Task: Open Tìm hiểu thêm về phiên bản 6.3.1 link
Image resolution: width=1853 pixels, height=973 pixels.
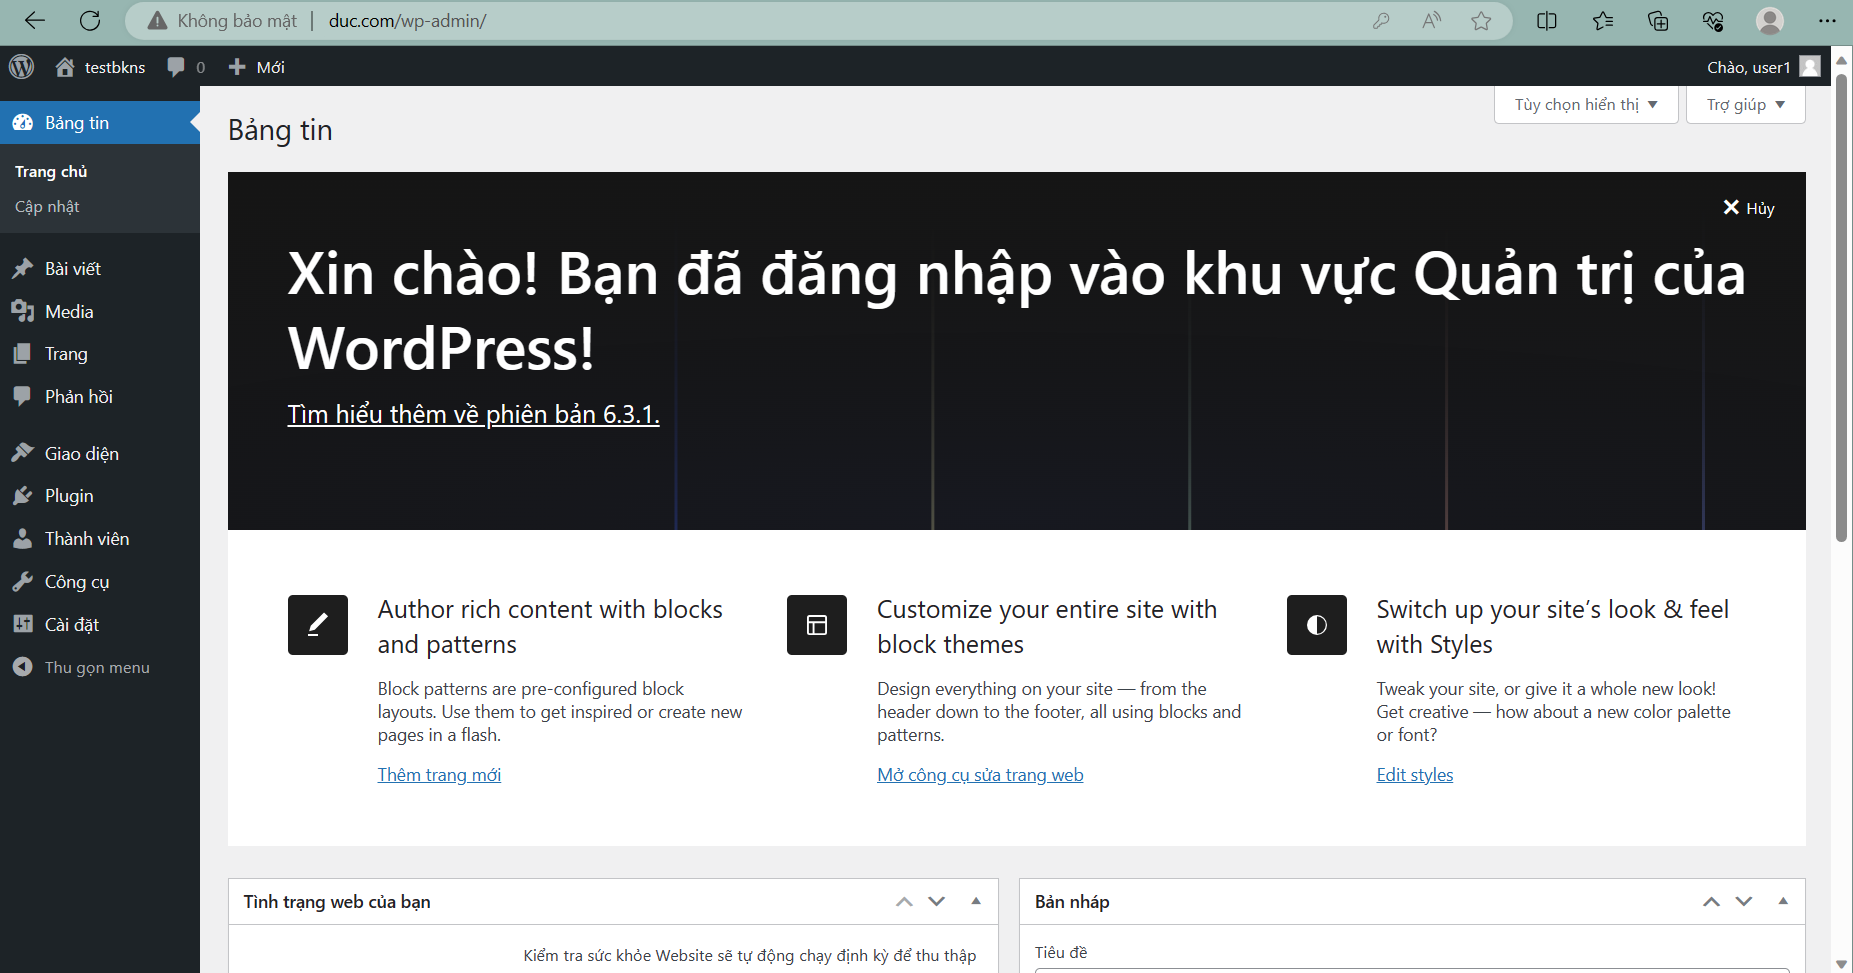Action: click(473, 415)
